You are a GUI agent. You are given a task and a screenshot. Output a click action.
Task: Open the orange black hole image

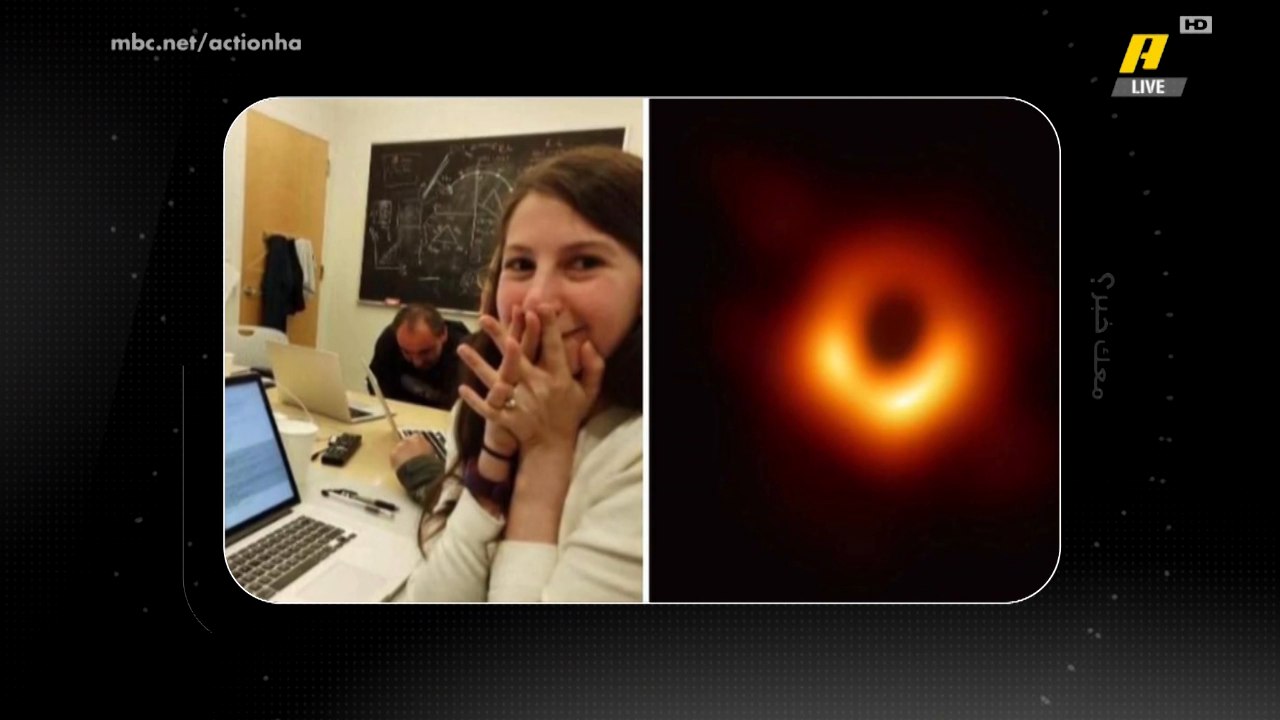(x=854, y=350)
